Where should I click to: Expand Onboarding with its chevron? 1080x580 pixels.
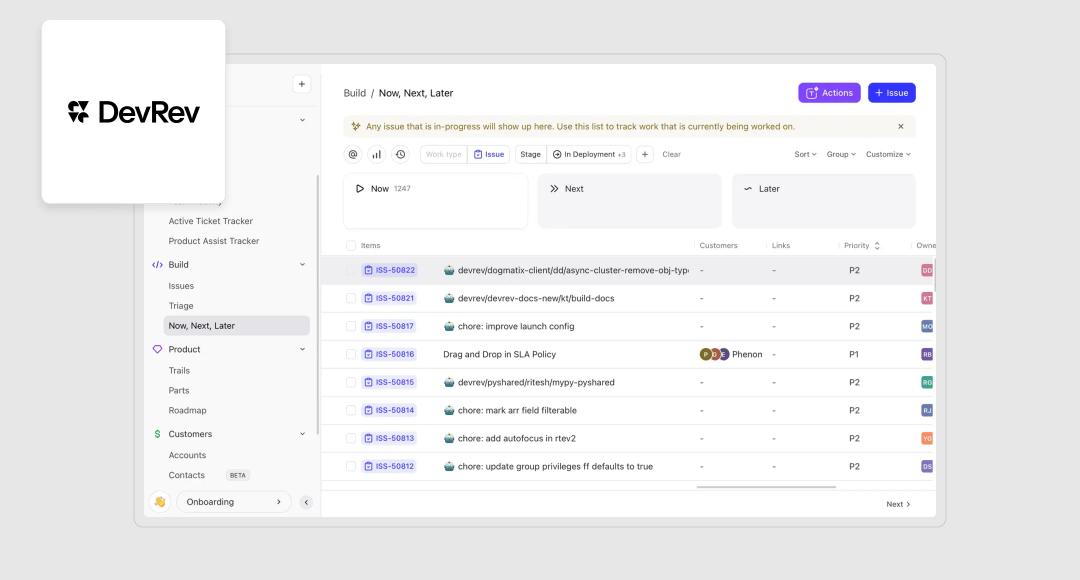(x=278, y=502)
